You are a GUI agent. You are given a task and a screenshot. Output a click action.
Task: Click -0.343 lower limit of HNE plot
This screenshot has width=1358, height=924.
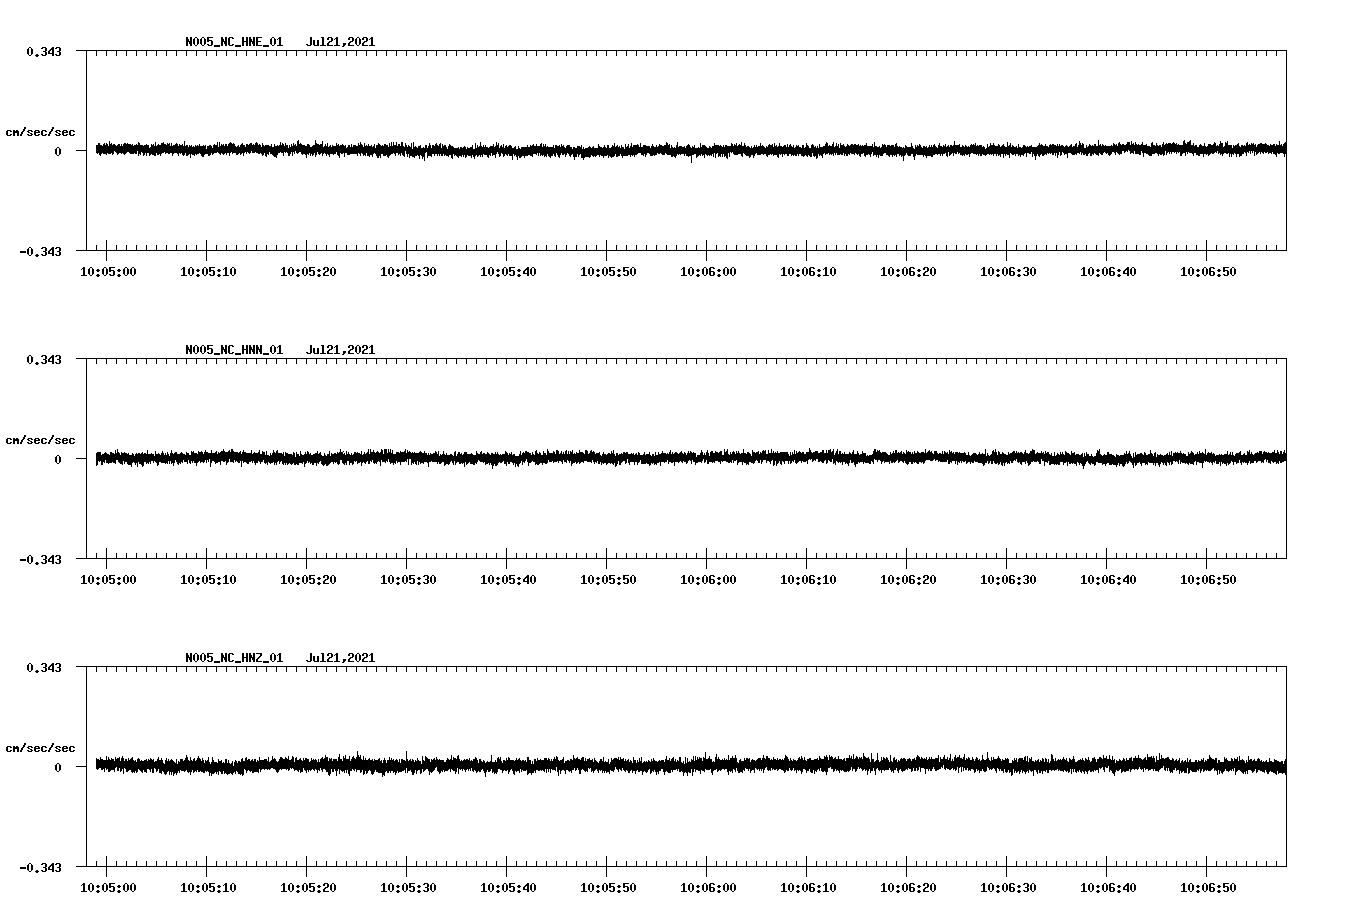40,251
